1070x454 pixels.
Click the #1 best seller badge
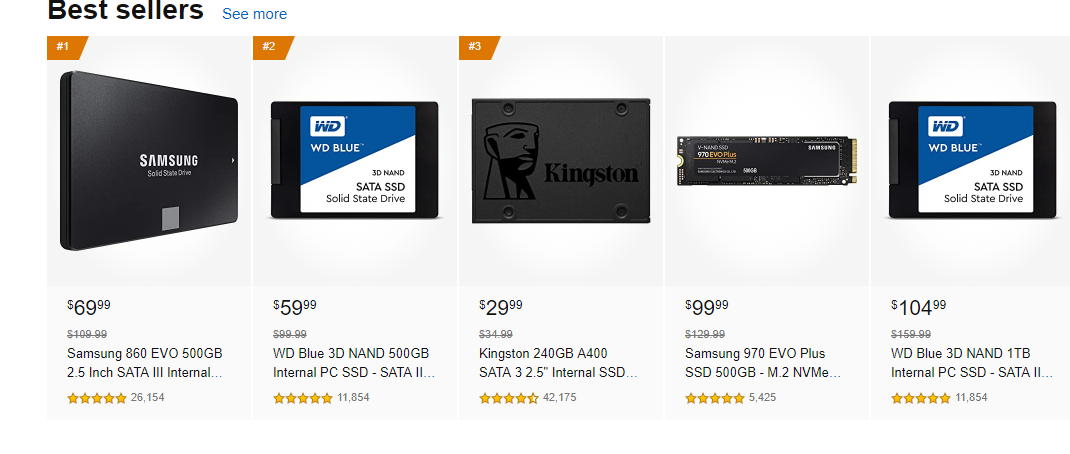coord(68,47)
